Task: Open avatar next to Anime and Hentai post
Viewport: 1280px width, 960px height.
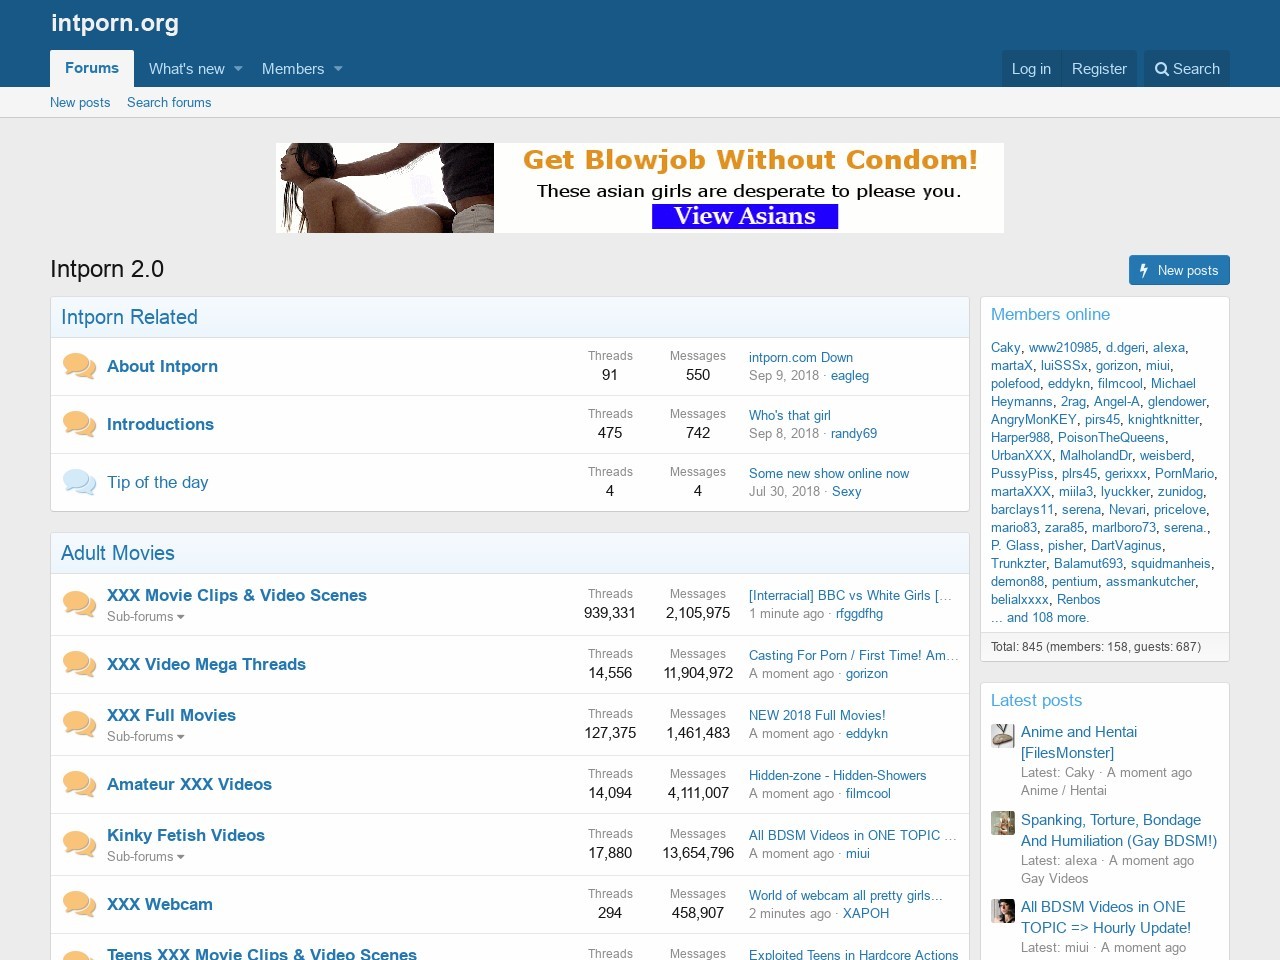Action: tap(1003, 736)
